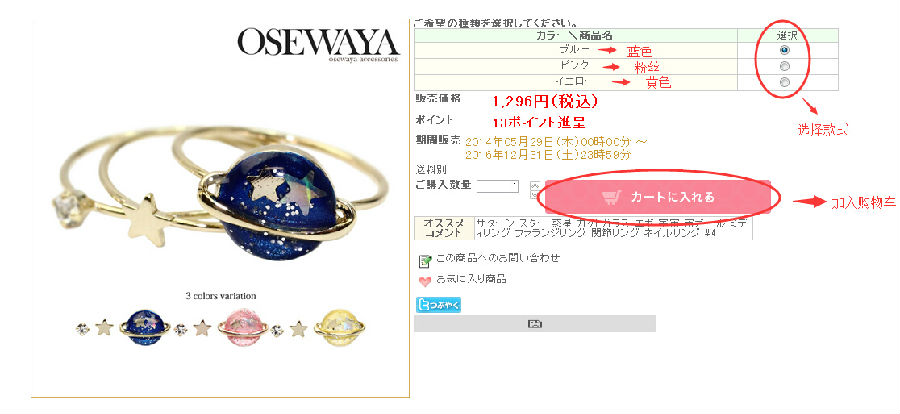Click the selection (選択) column header
This screenshot has height=414, width=900.
point(786,36)
